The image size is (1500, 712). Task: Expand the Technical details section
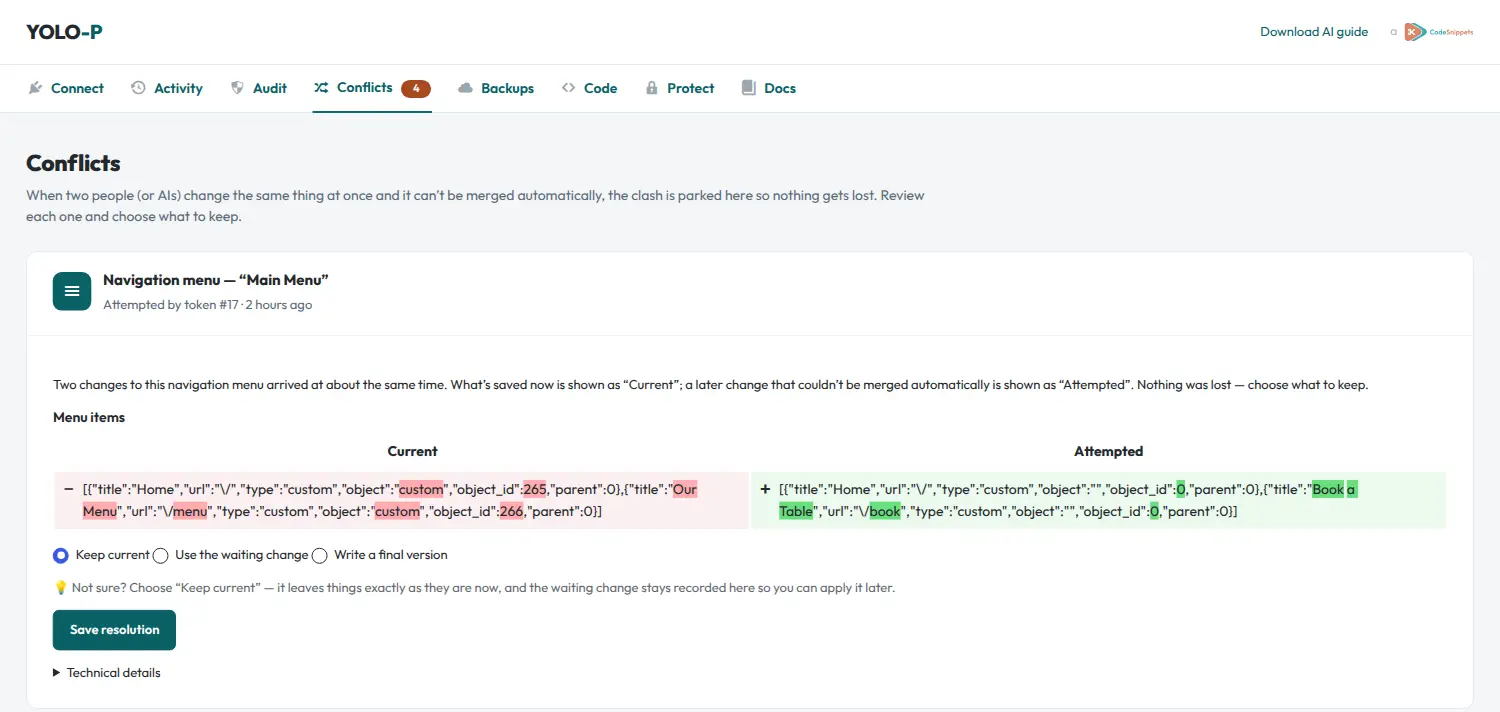click(x=107, y=673)
